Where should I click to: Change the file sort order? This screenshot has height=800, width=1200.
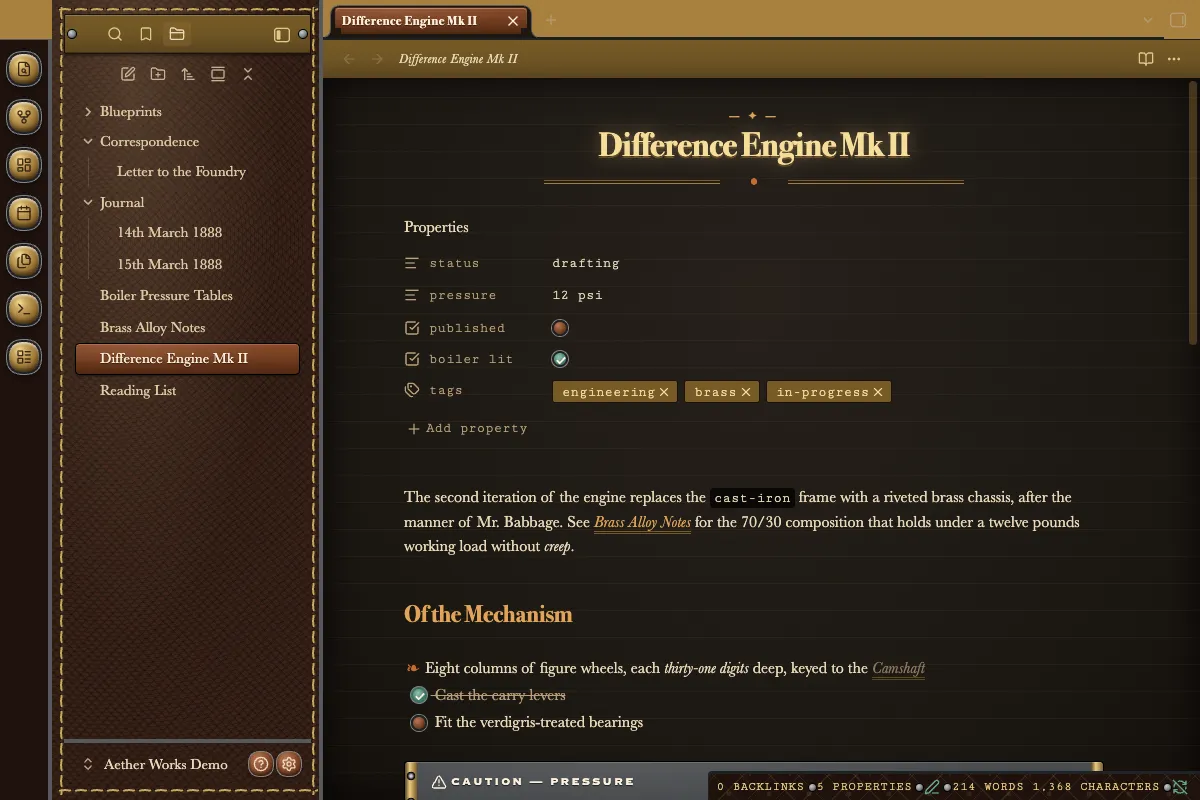pyautogui.click(x=188, y=74)
